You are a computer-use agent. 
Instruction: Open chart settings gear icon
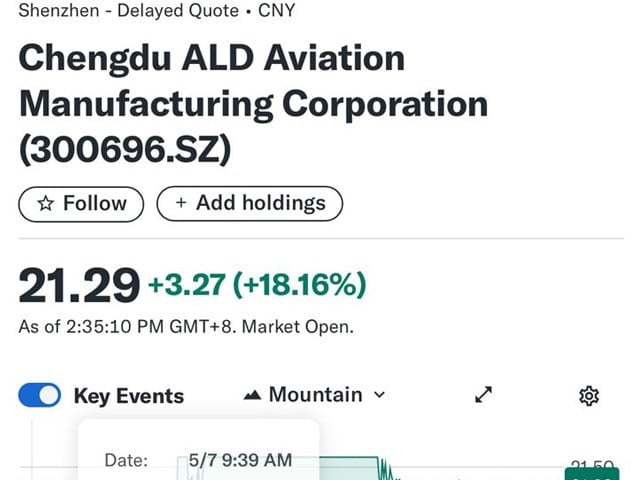click(589, 396)
